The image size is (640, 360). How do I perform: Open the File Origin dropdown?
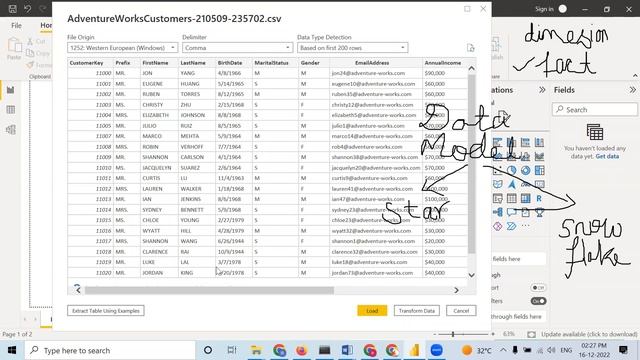tap(122, 48)
